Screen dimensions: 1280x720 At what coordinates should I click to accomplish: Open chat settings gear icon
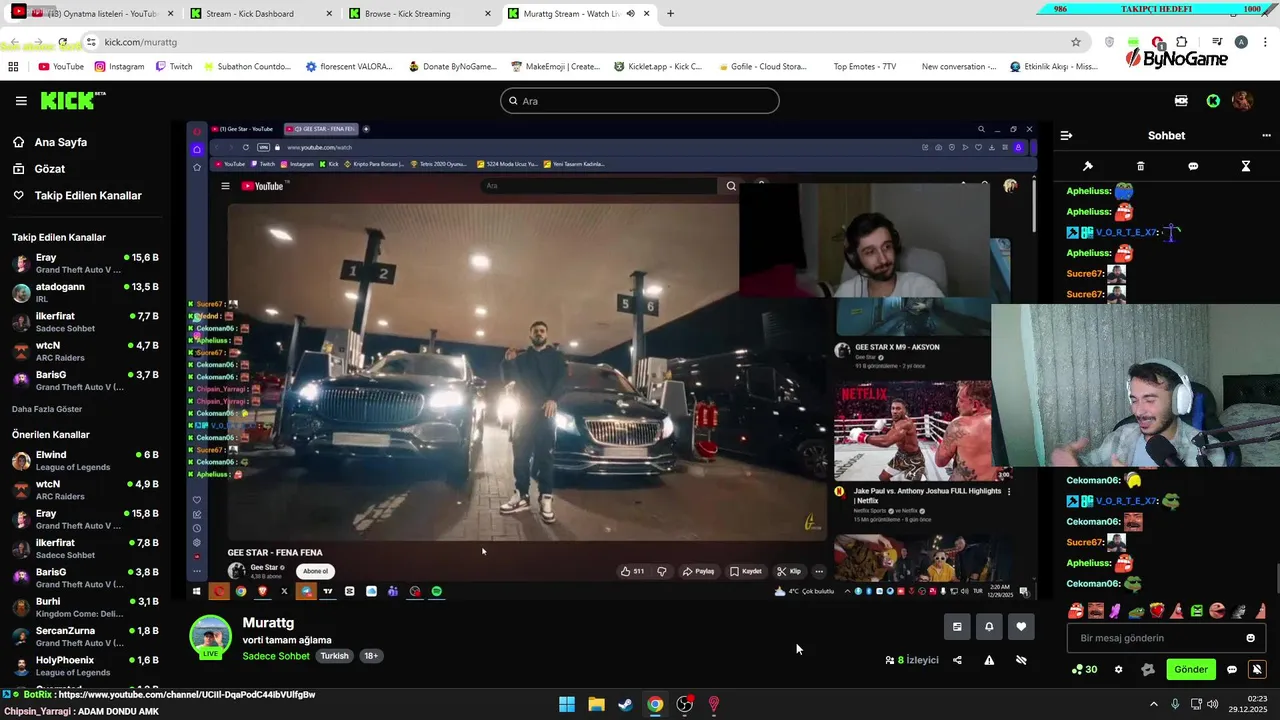[x=1118, y=670]
